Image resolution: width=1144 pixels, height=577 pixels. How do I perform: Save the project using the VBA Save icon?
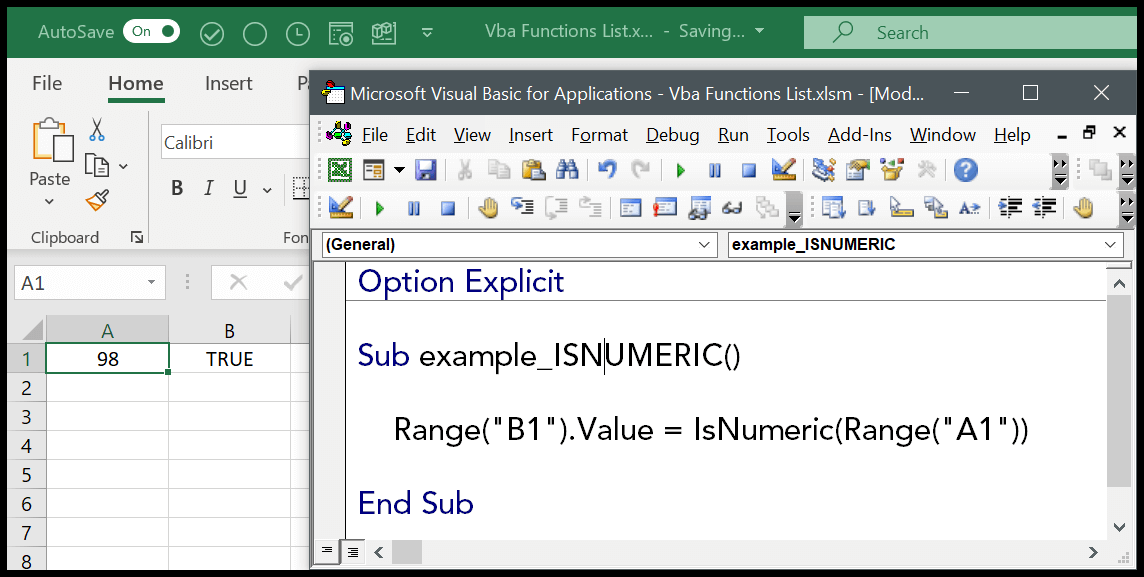[x=424, y=170]
